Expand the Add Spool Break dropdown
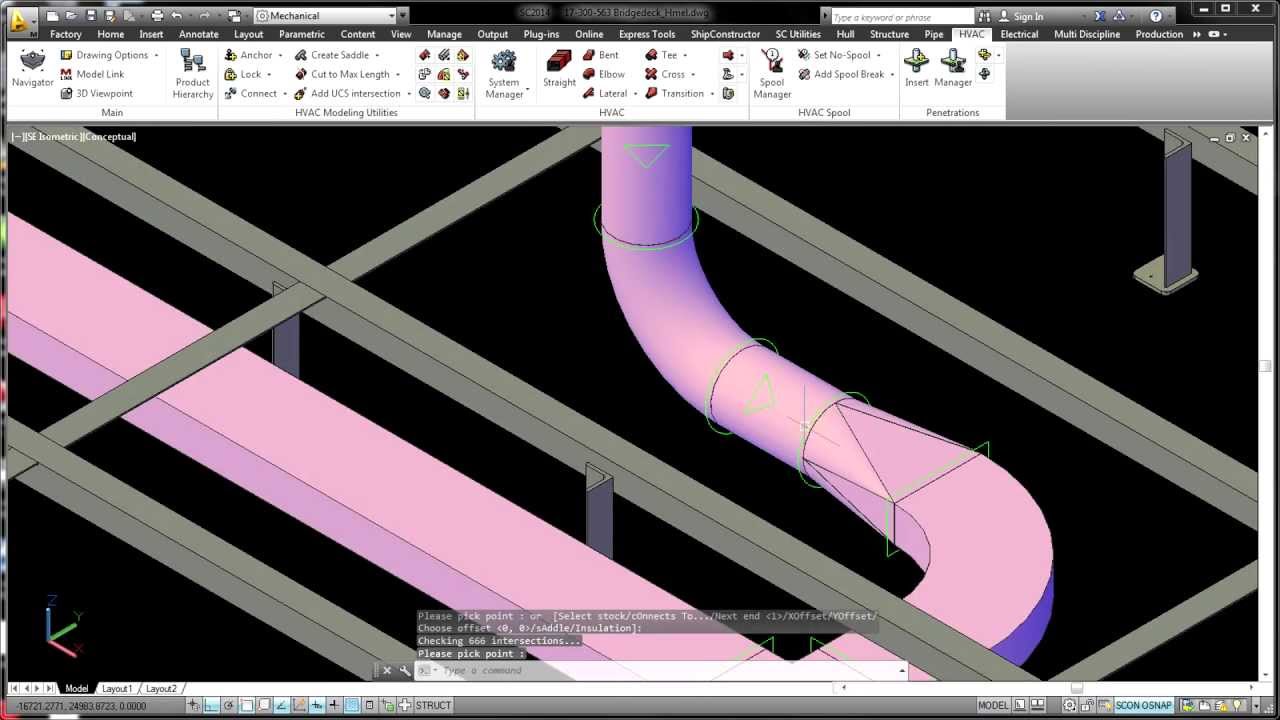Screen dimensions: 1280x720 click(892, 74)
